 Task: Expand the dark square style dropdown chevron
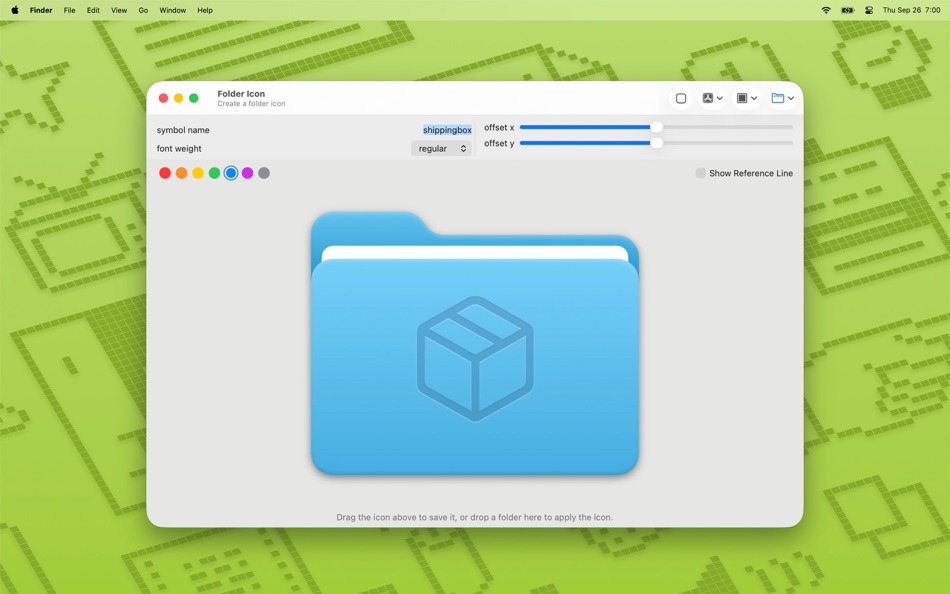tap(754, 98)
